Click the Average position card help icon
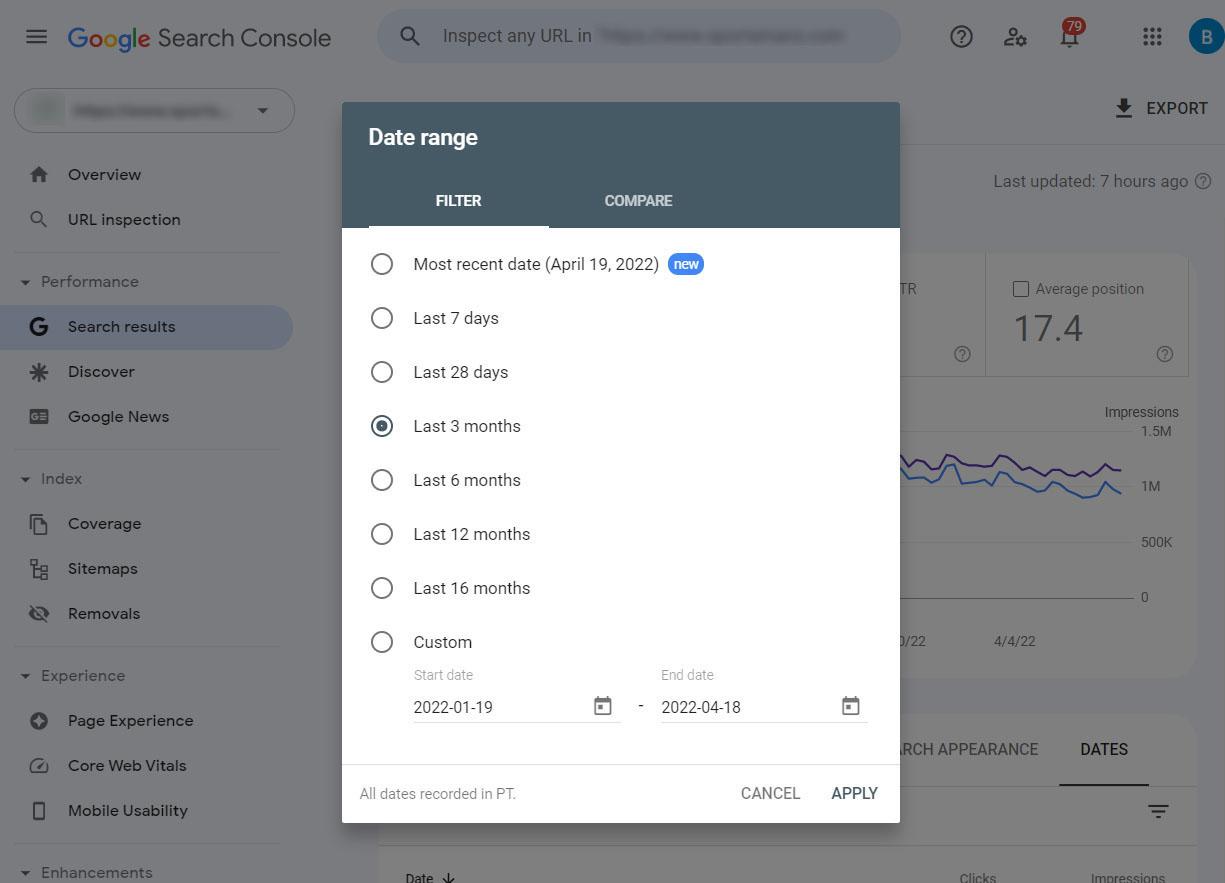The height and width of the screenshot is (883, 1225). [1165, 354]
